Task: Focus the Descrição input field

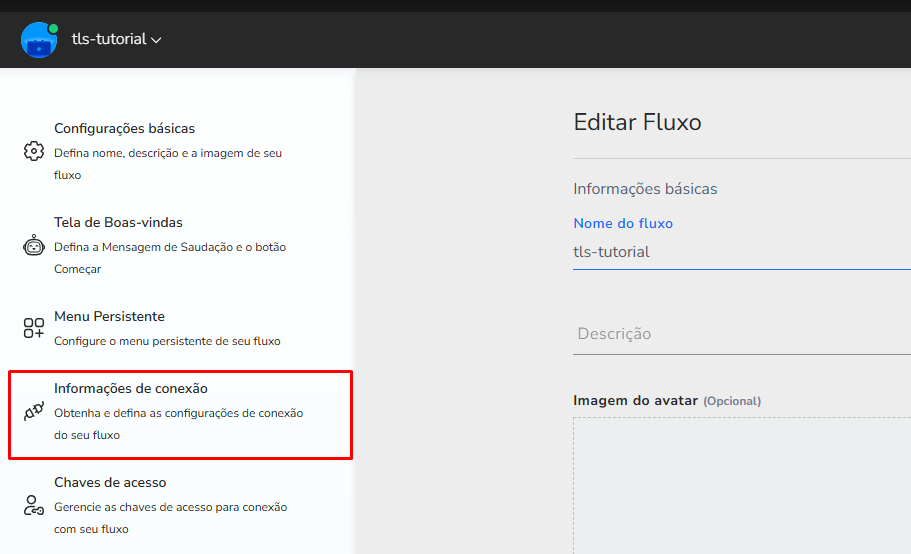Action: [x=740, y=334]
